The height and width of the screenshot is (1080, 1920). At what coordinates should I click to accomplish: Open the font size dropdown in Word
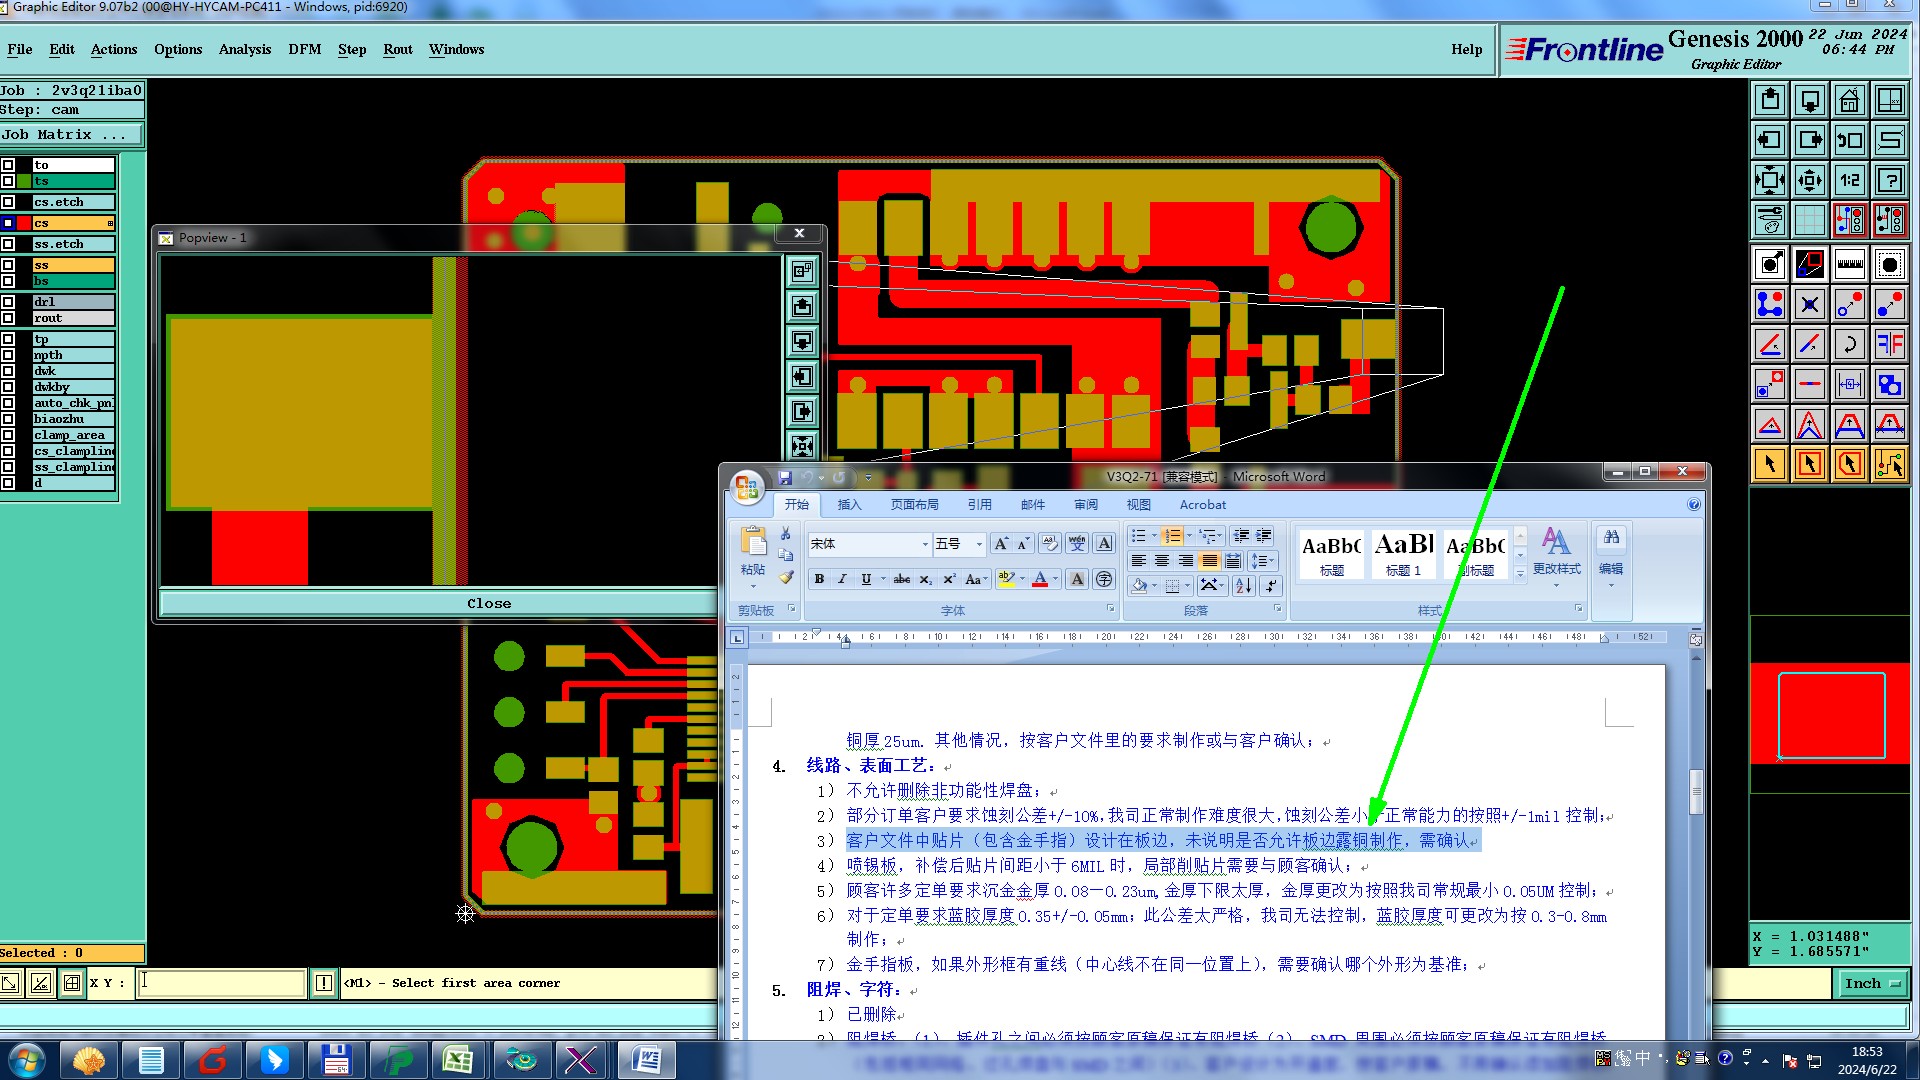point(979,544)
